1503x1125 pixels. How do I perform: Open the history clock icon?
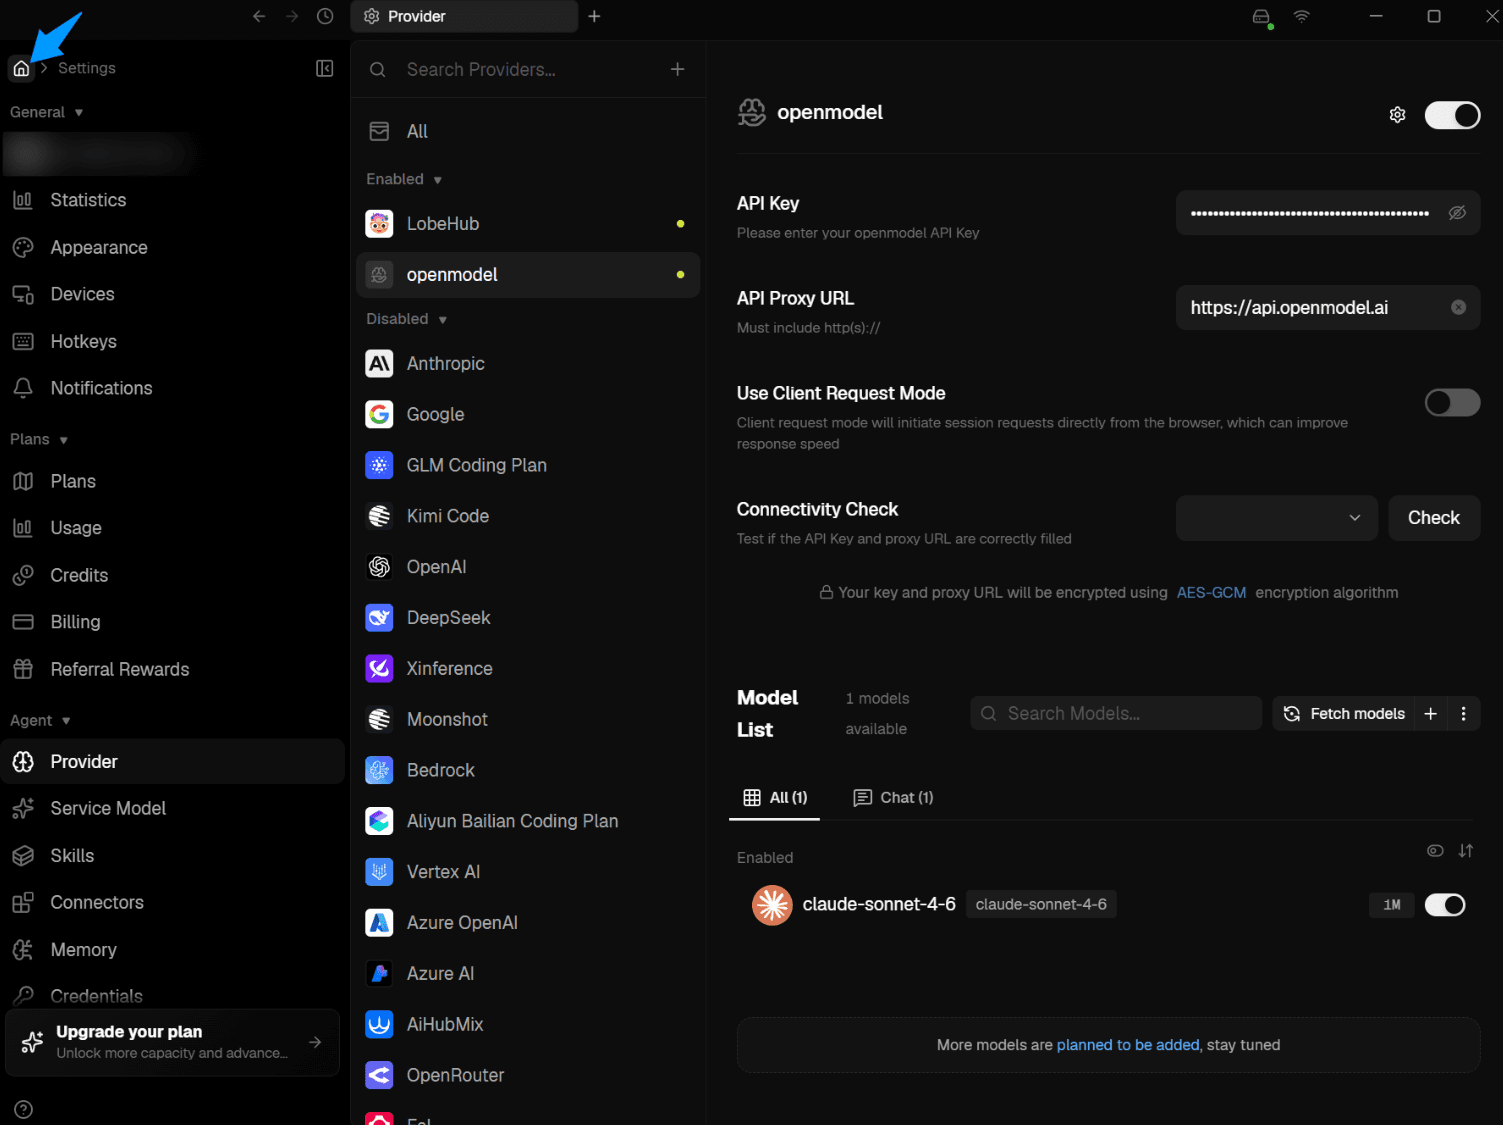pyautogui.click(x=325, y=16)
